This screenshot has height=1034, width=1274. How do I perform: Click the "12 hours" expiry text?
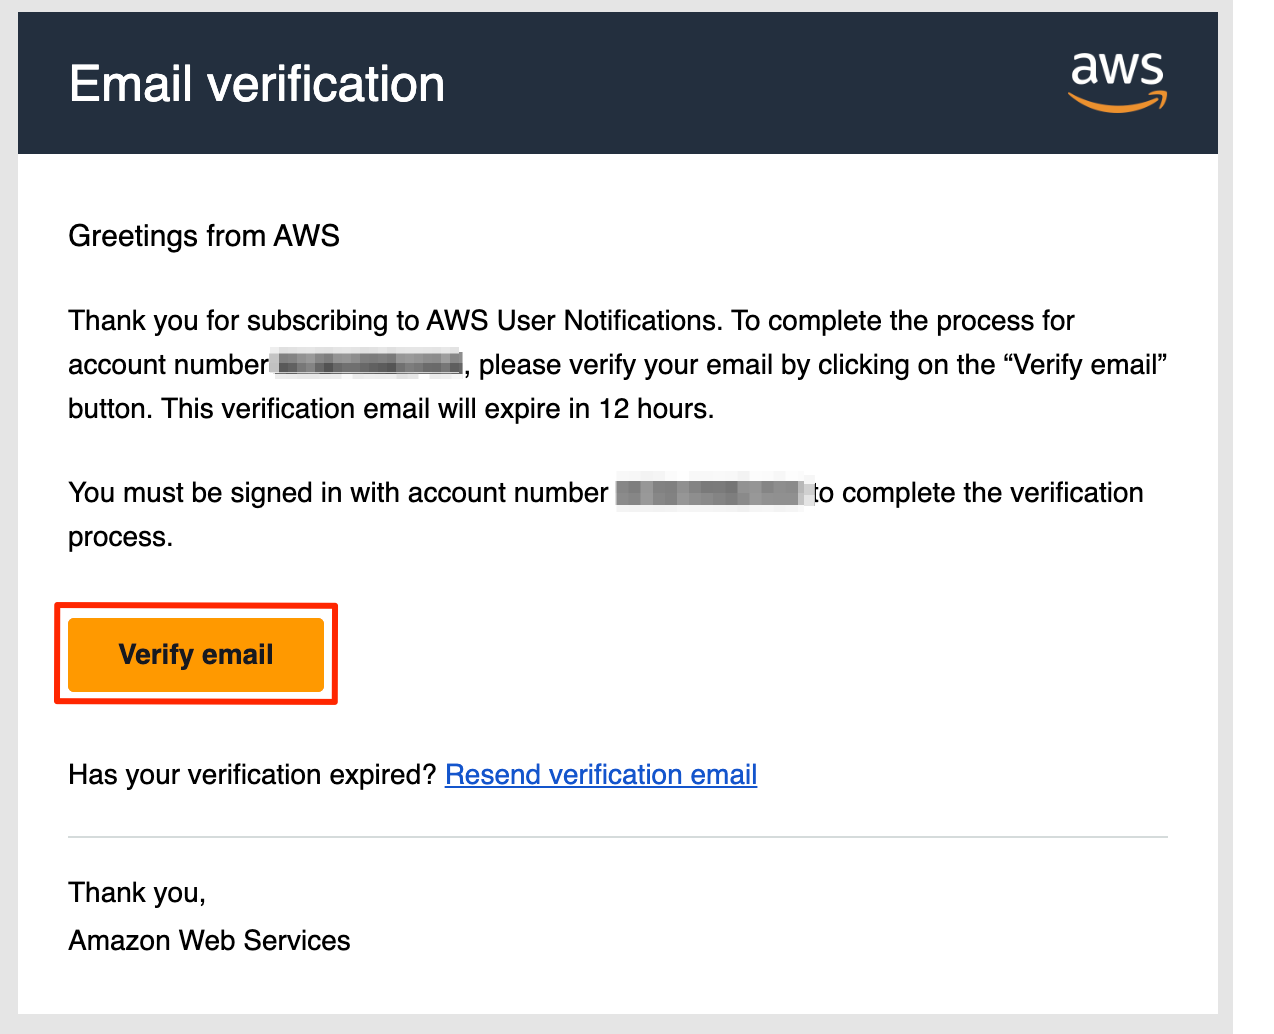[x=654, y=409]
